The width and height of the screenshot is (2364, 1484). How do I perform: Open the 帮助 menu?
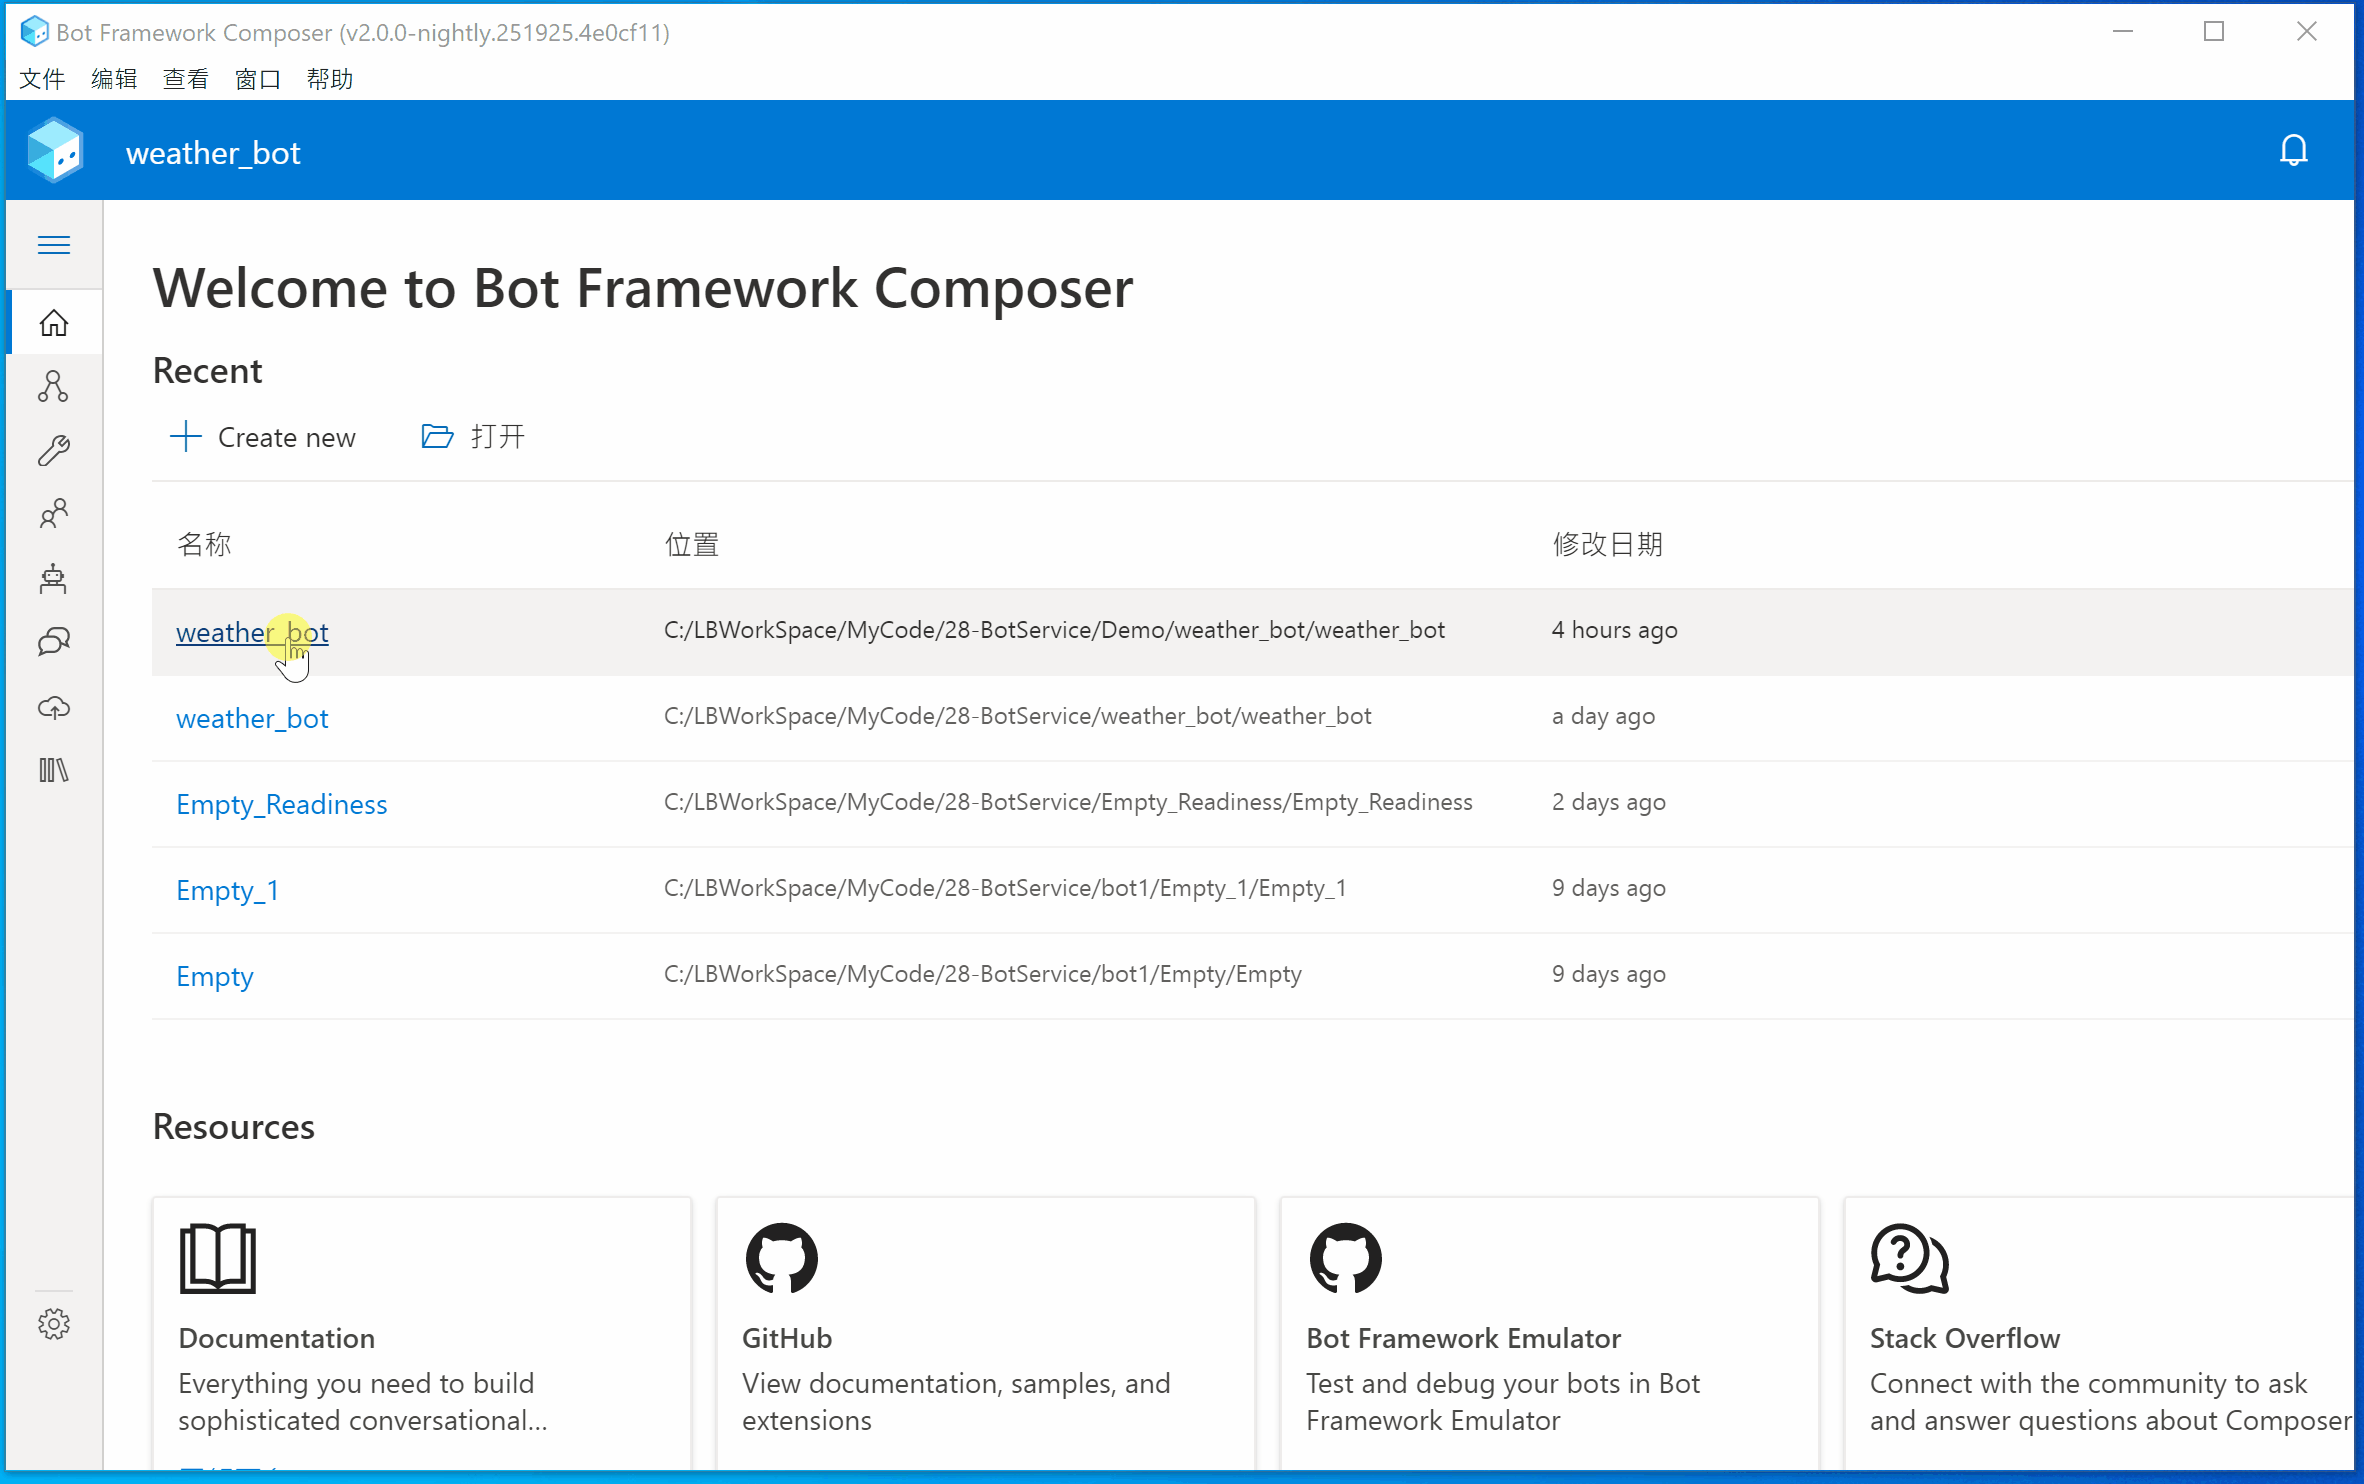pos(329,79)
